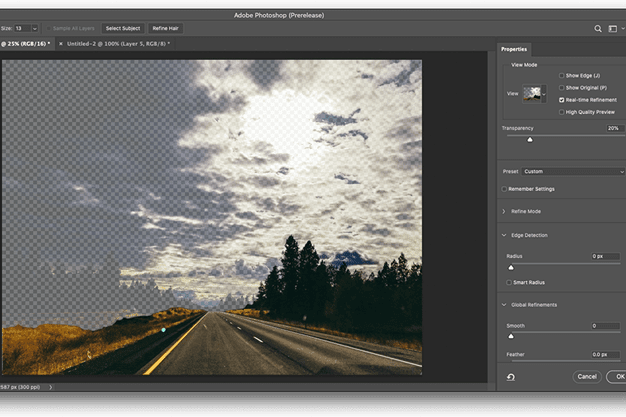Expand the Refine Mode section
The height and width of the screenshot is (417, 626).
pyautogui.click(x=504, y=212)
